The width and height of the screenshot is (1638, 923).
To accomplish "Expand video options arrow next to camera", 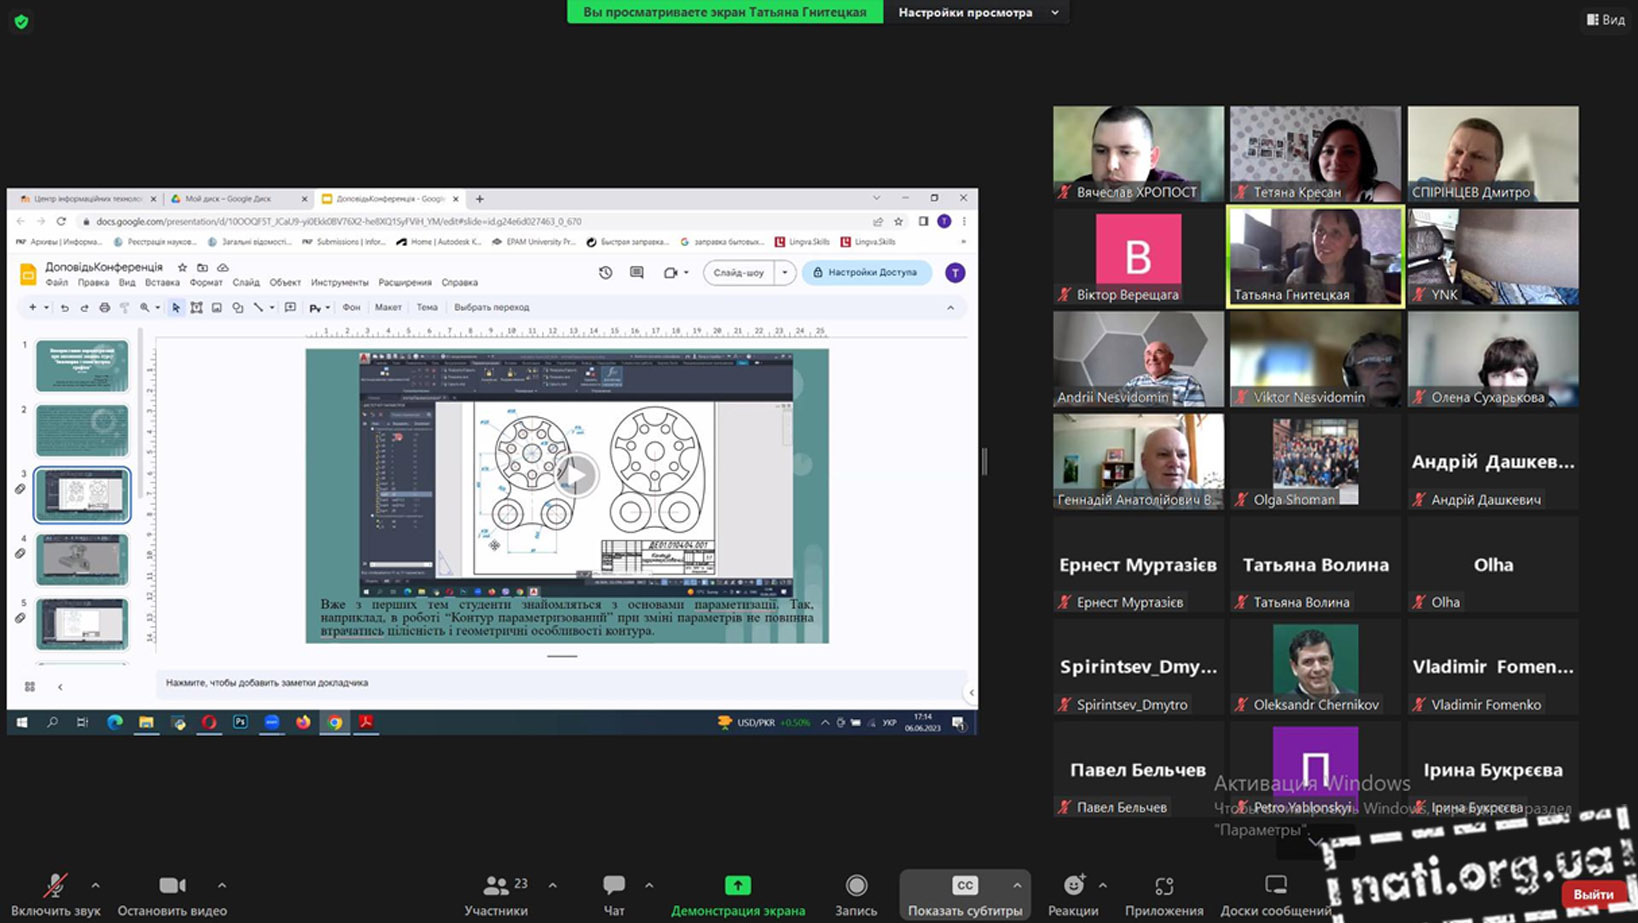I will pyautogui.click(x=222, y=885).
